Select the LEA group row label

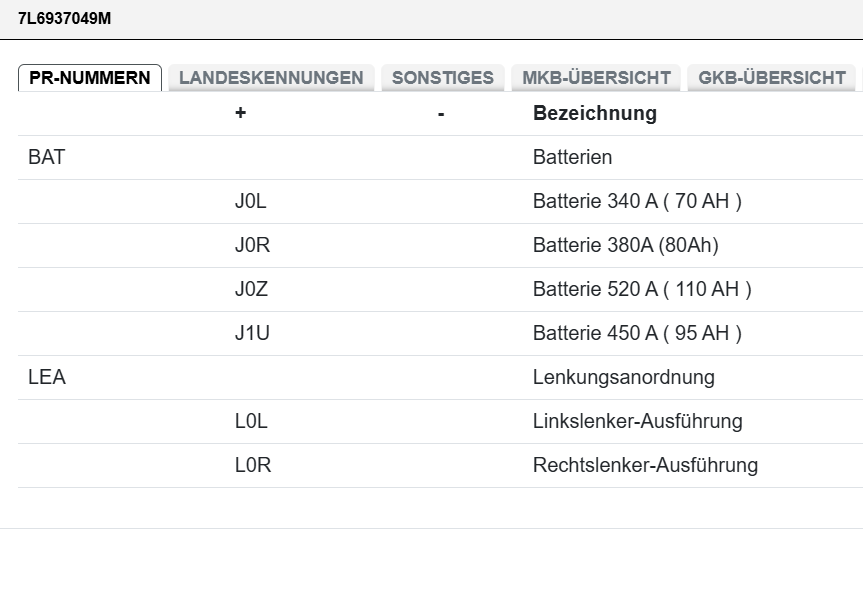click(47, 377)
